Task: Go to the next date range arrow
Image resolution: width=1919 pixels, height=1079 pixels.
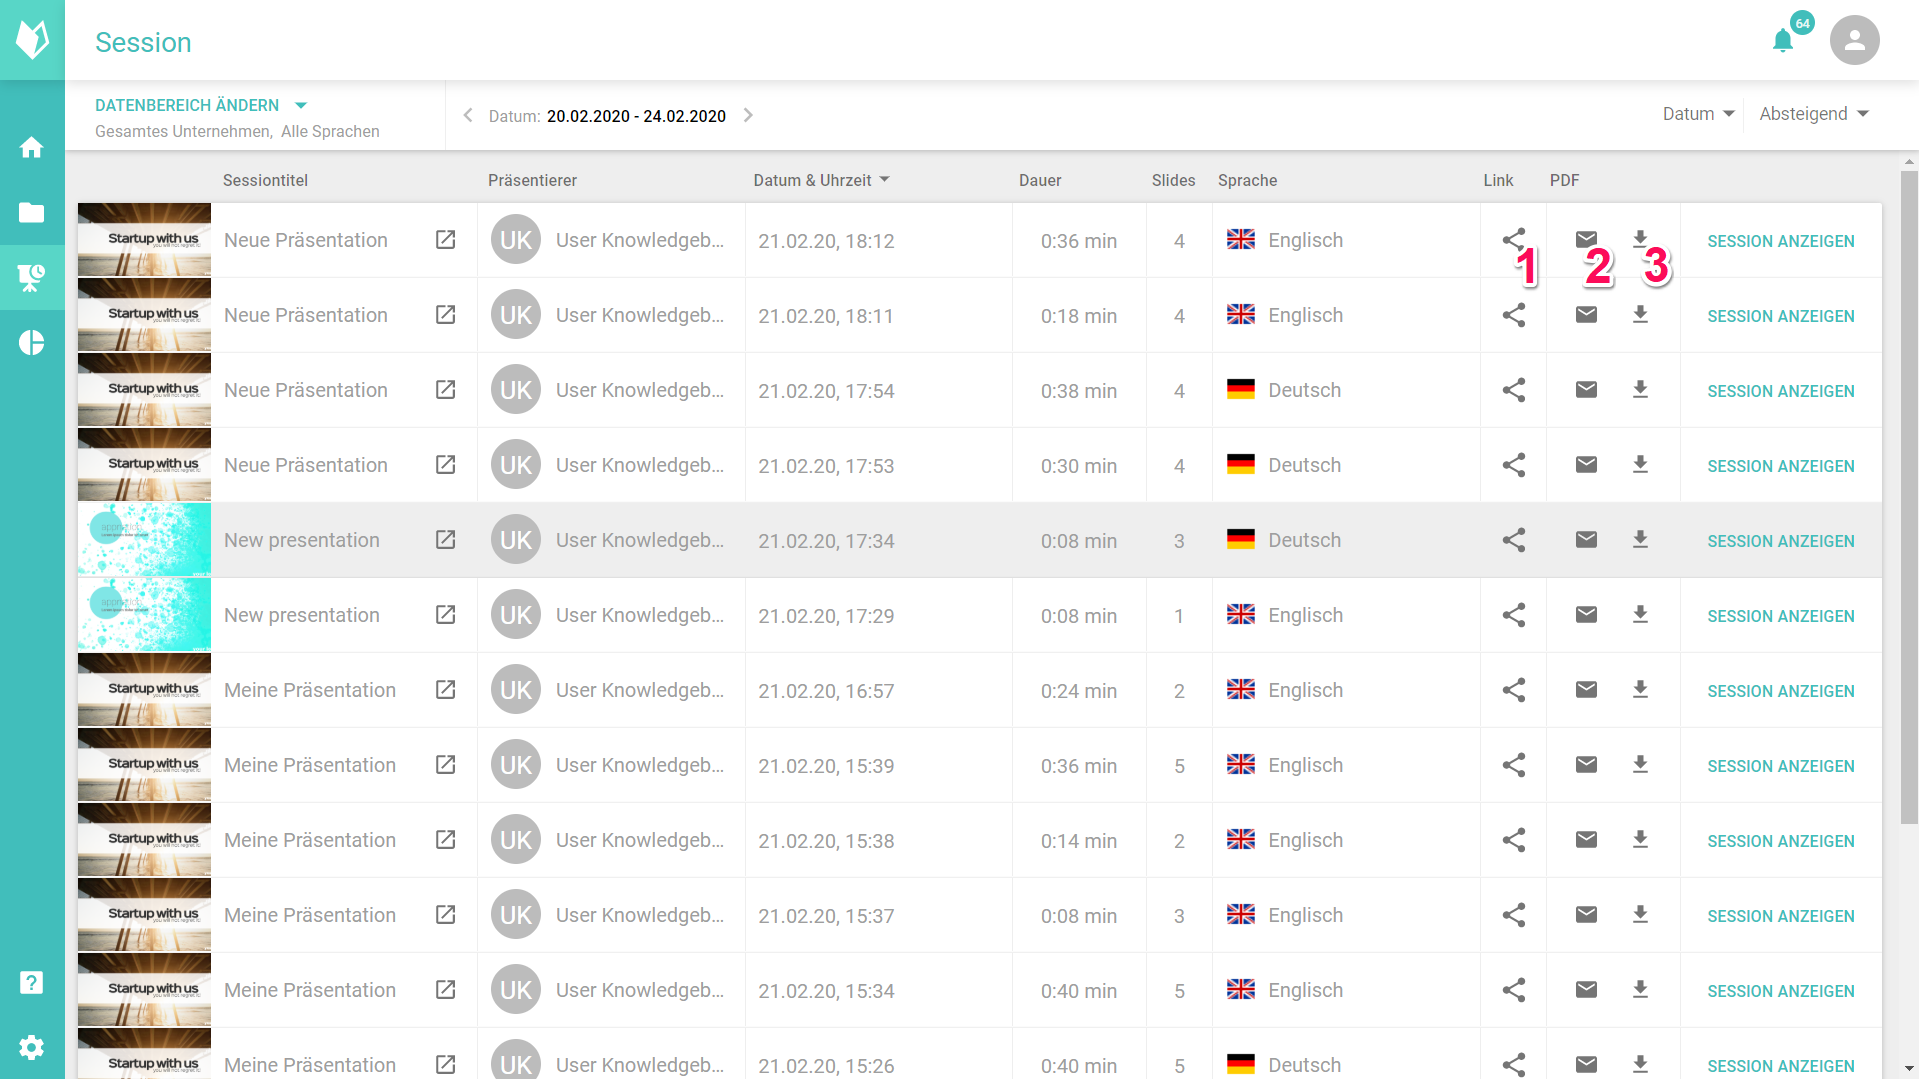Action: point(748,116)
